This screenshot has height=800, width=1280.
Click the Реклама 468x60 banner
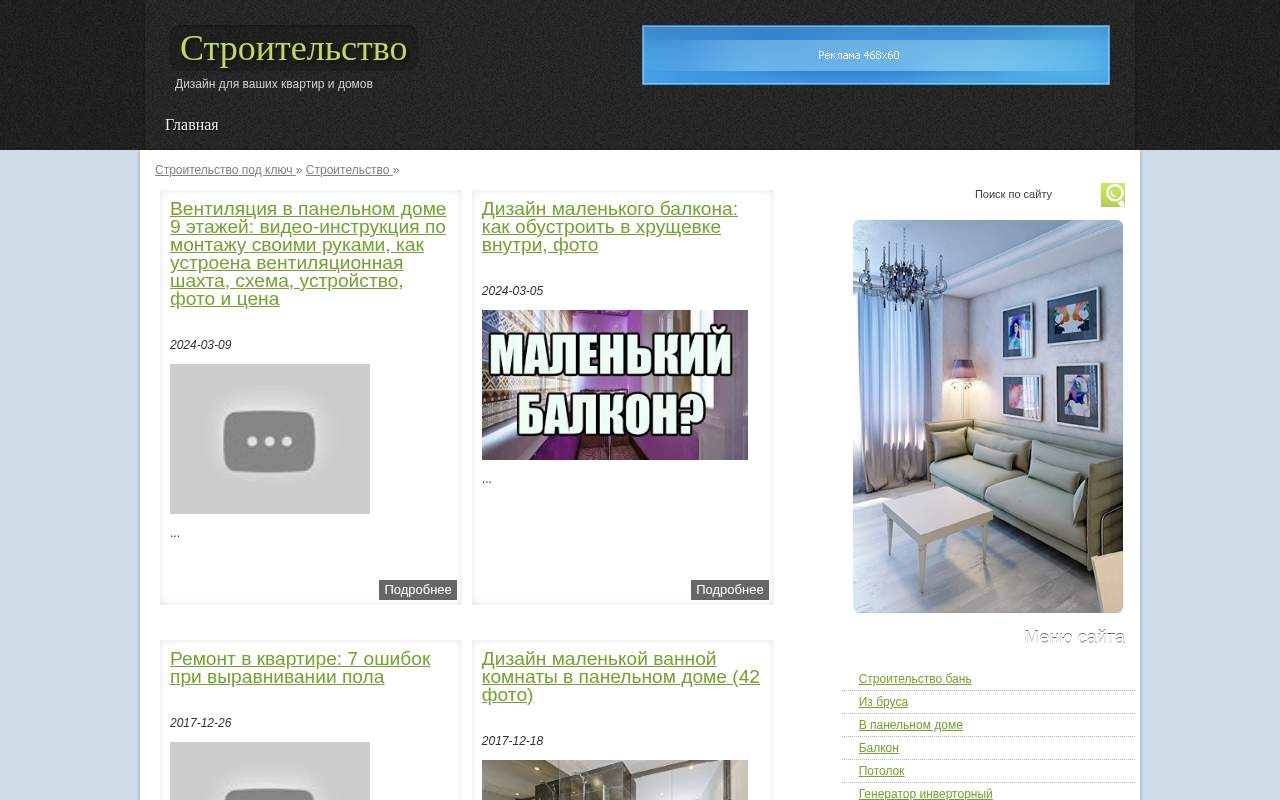tap(876, 55)
